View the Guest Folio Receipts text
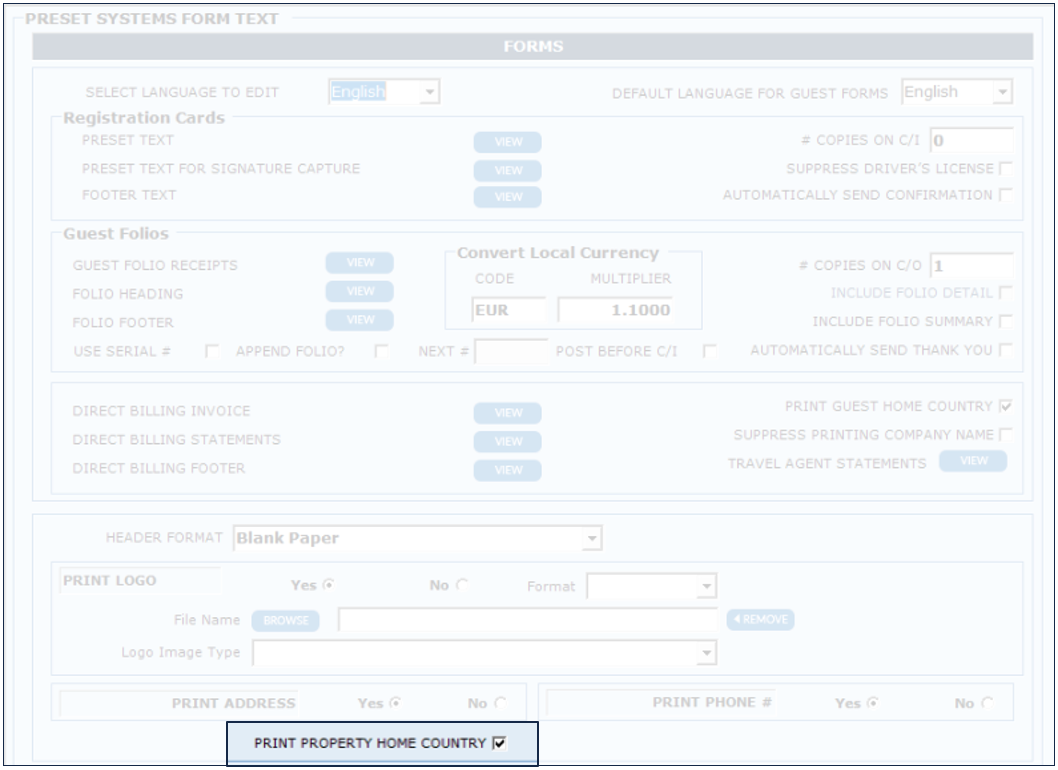The width and height of the screenshot is (1058, 770). (359, 263)
